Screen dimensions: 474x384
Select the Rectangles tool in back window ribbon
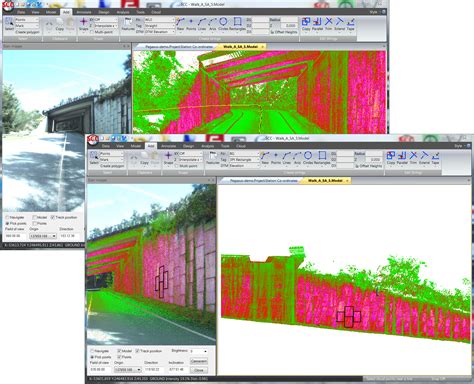click(x=237, y=24)
